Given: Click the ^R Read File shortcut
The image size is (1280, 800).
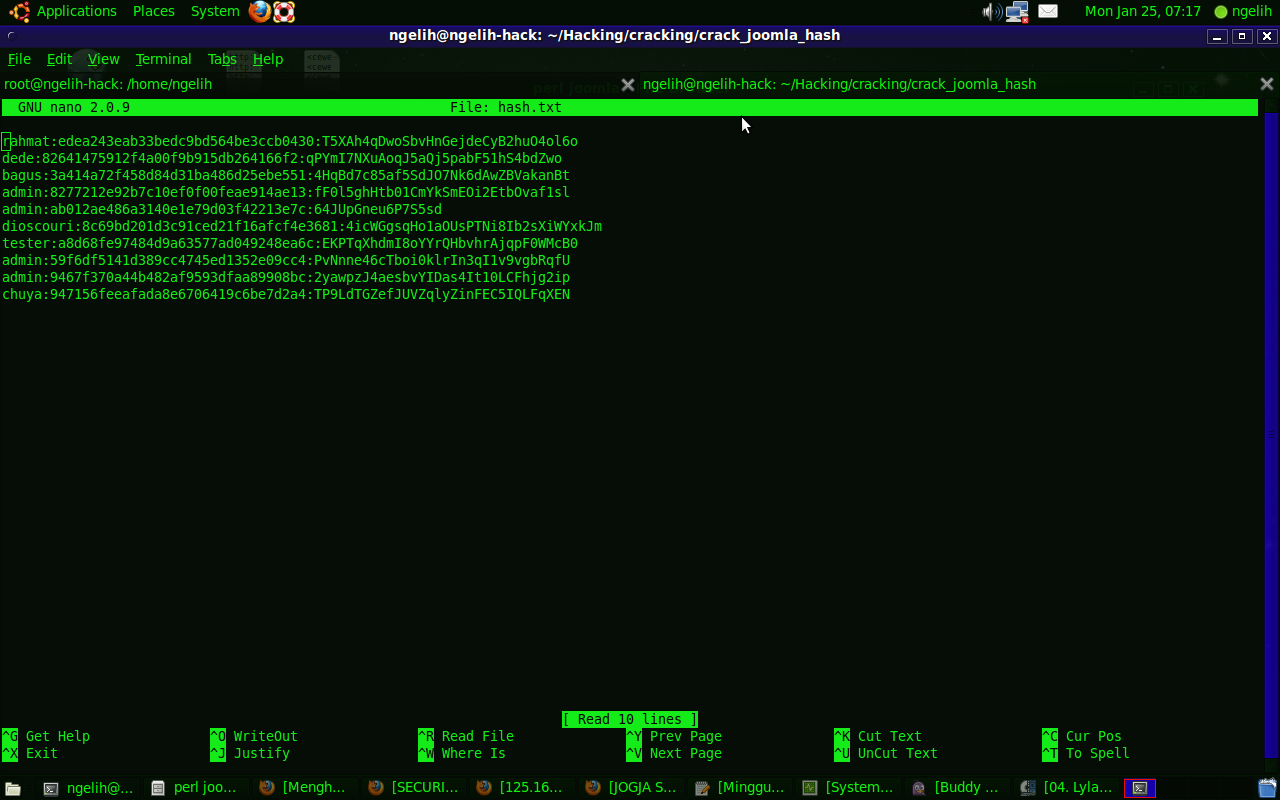Looking at the screenshot, I should (466, 736).
